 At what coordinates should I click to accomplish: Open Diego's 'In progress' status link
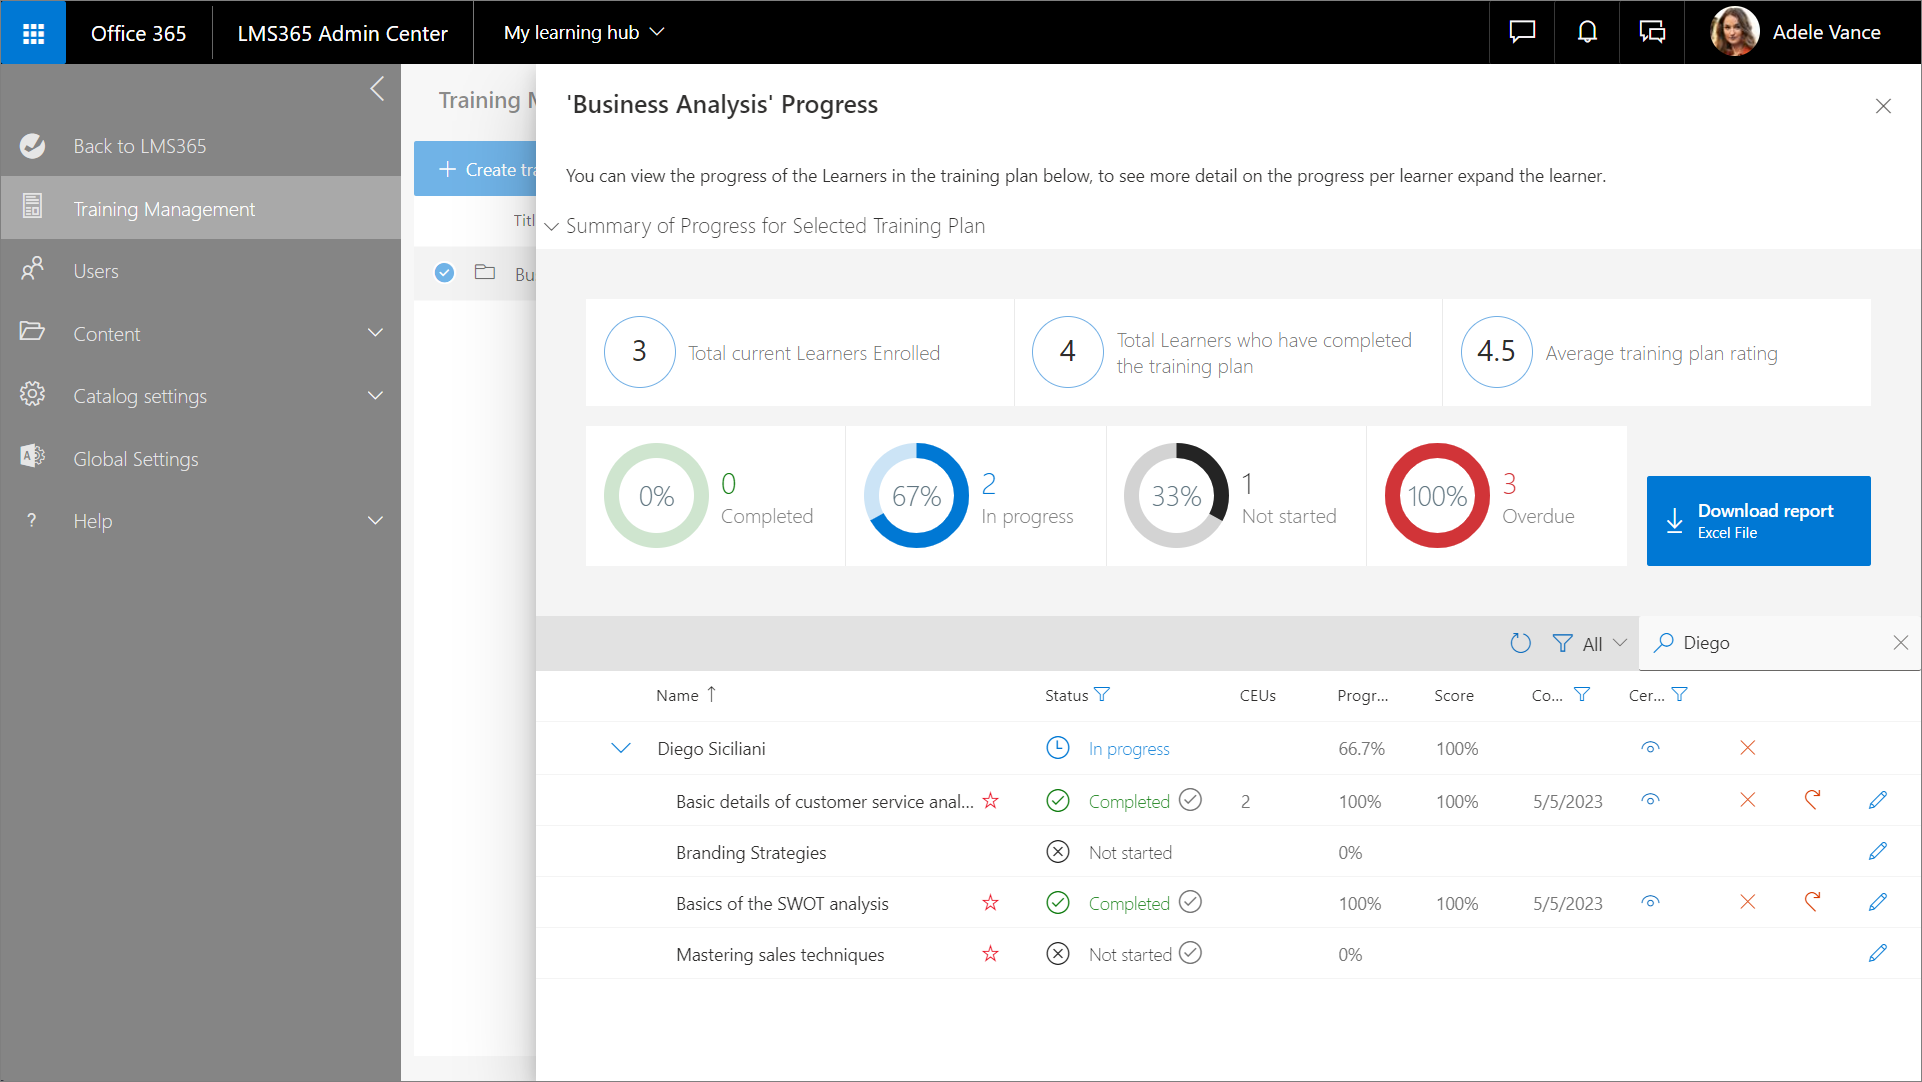(x=1128, y=747)
